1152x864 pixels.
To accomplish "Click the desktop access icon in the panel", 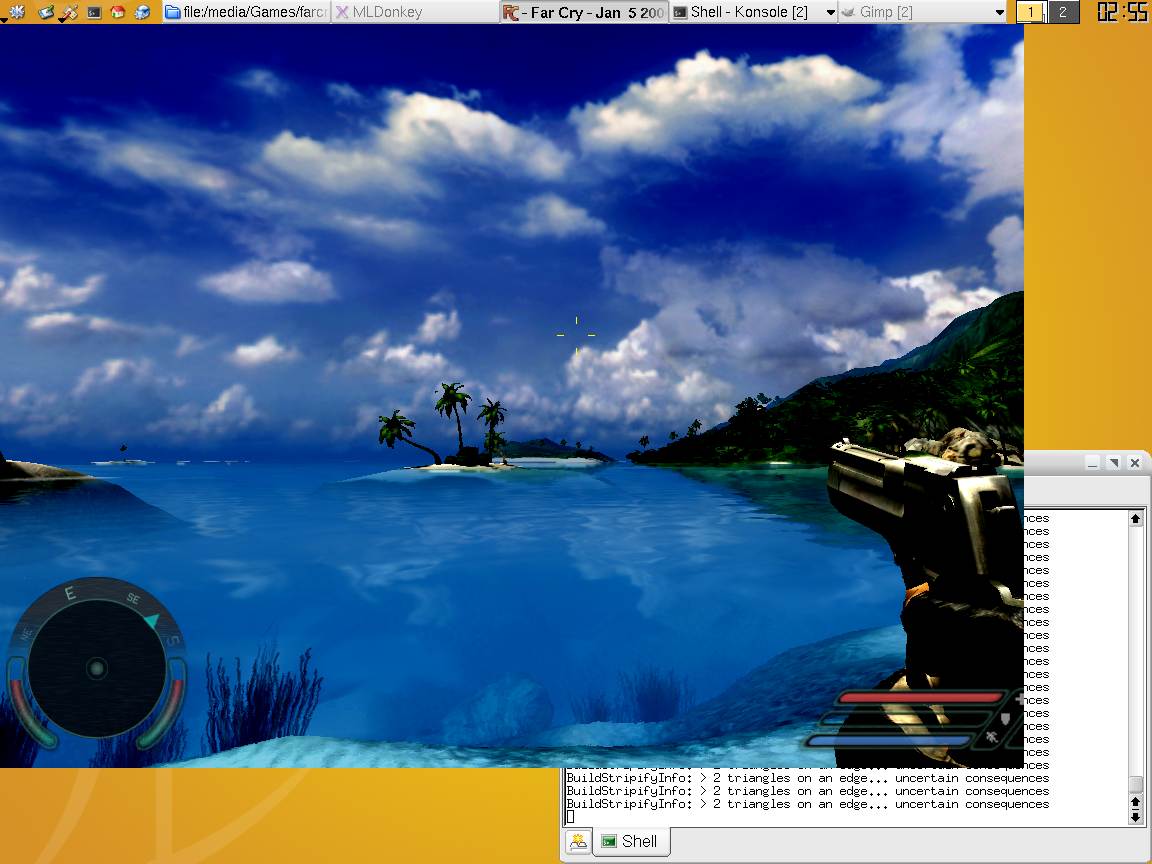I will point(46,12).
